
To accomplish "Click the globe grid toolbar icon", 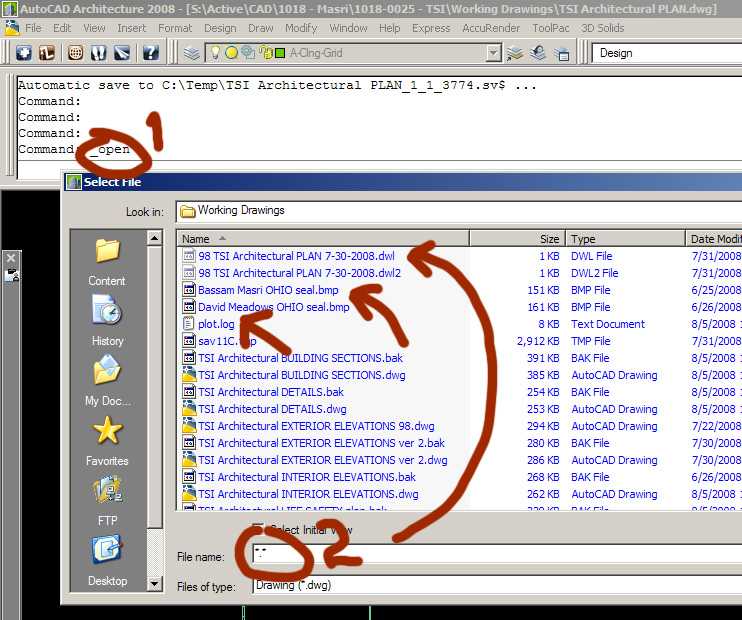I will click(x=75, y=53).
